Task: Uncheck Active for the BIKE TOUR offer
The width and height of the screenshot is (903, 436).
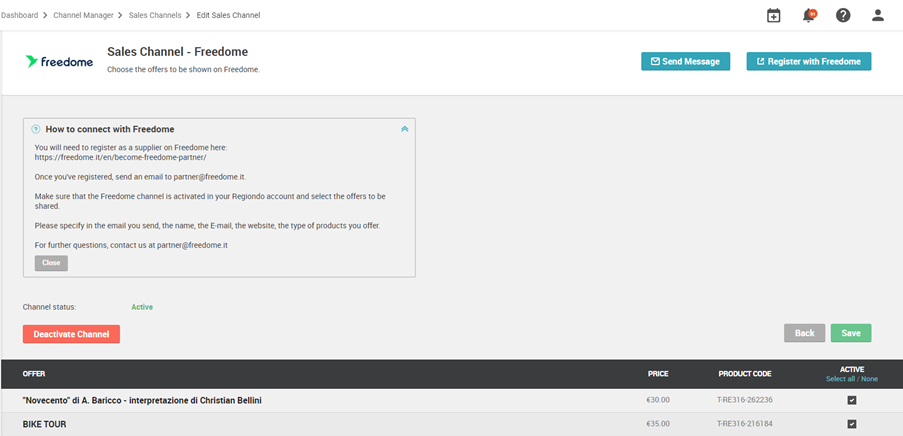Action: tap(852, 424)
